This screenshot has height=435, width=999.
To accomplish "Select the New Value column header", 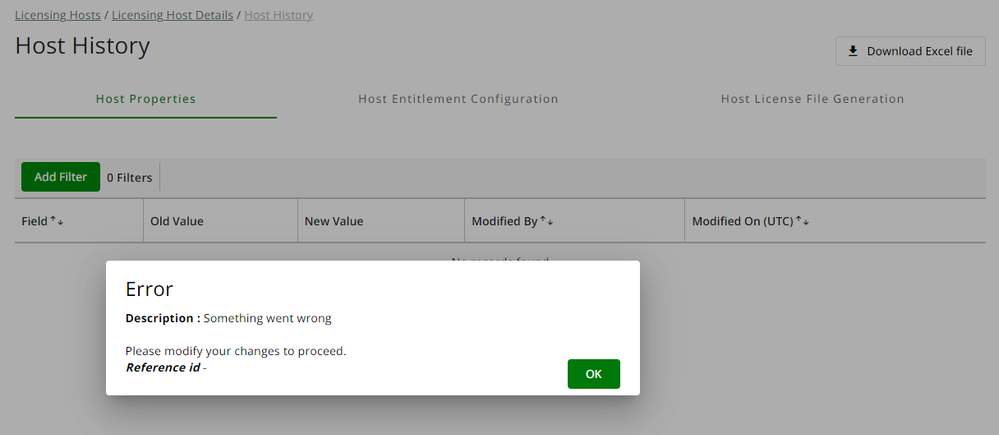I will point(334,221).
